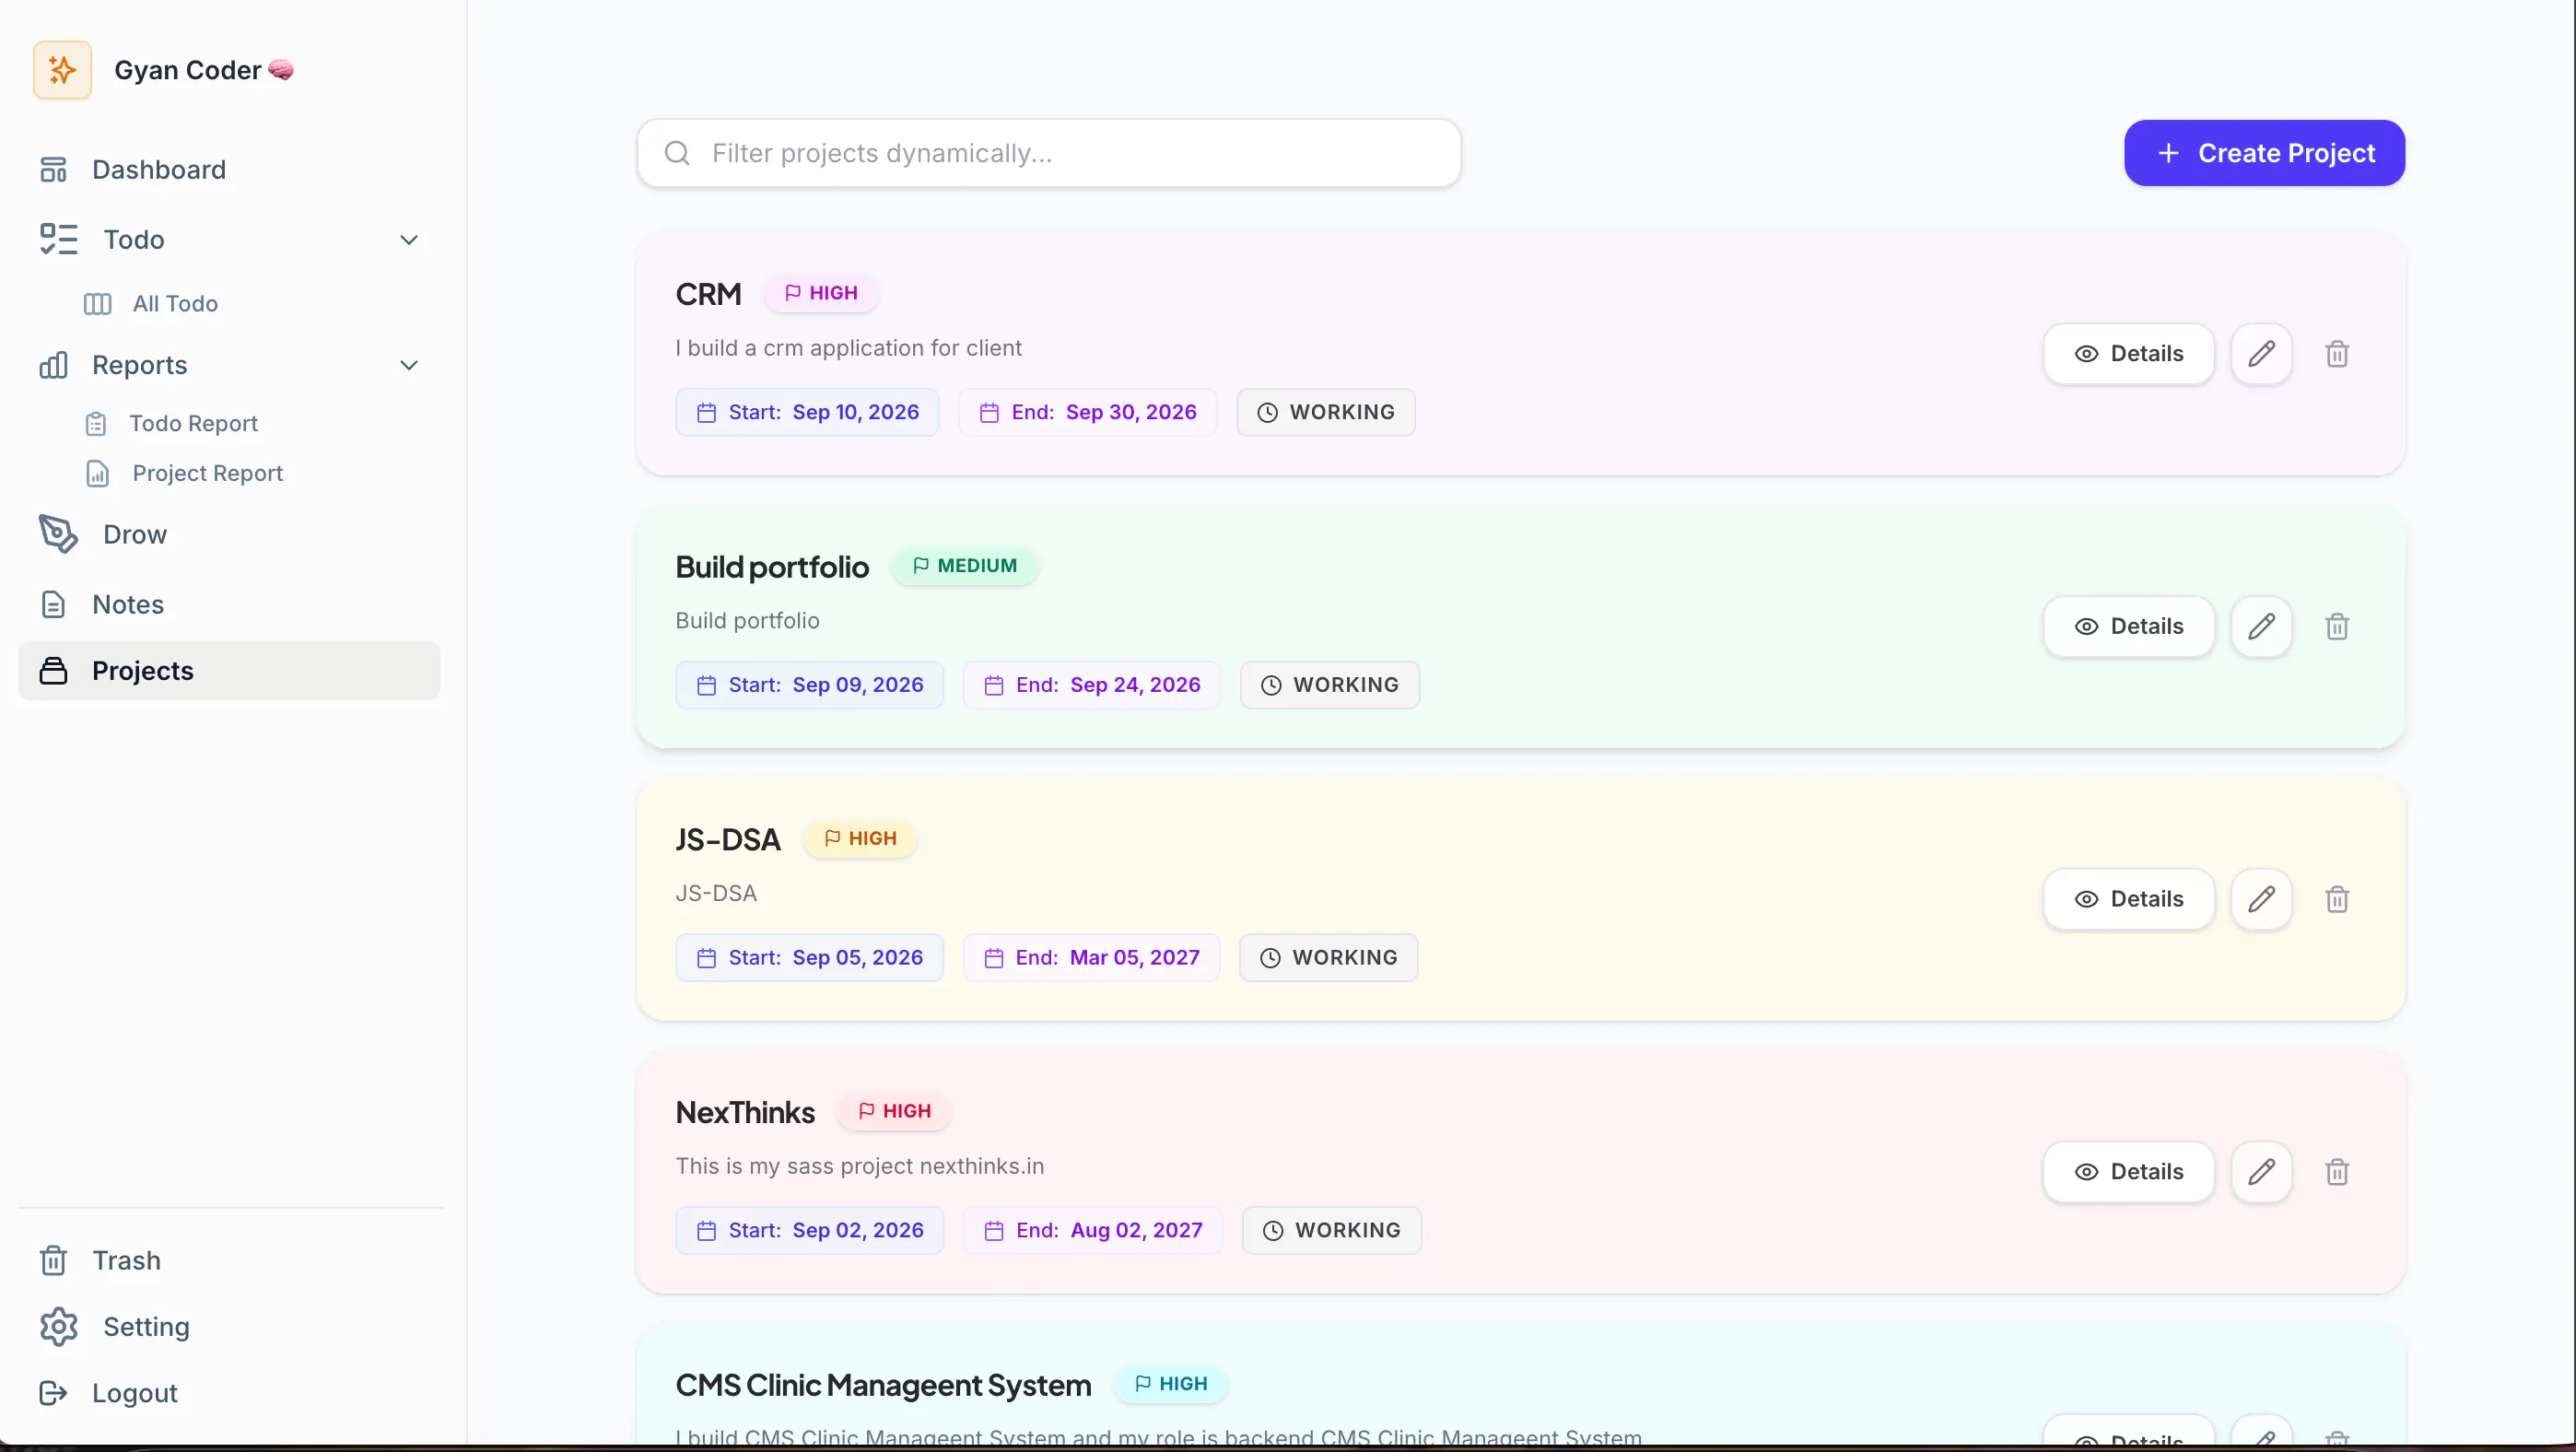
Task: Click the Create Project button
Action: tap(2264, 153)
